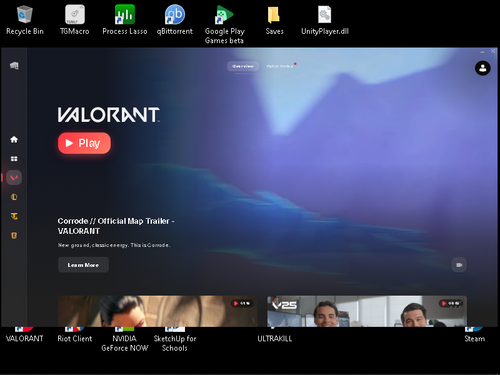
Task: Click the red Play button
Action: click(x=84, y=143)
